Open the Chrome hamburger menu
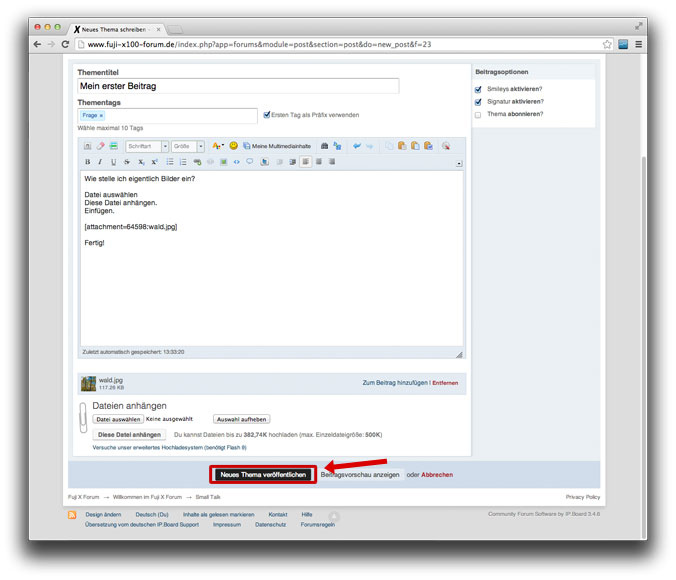 (638, 44)
